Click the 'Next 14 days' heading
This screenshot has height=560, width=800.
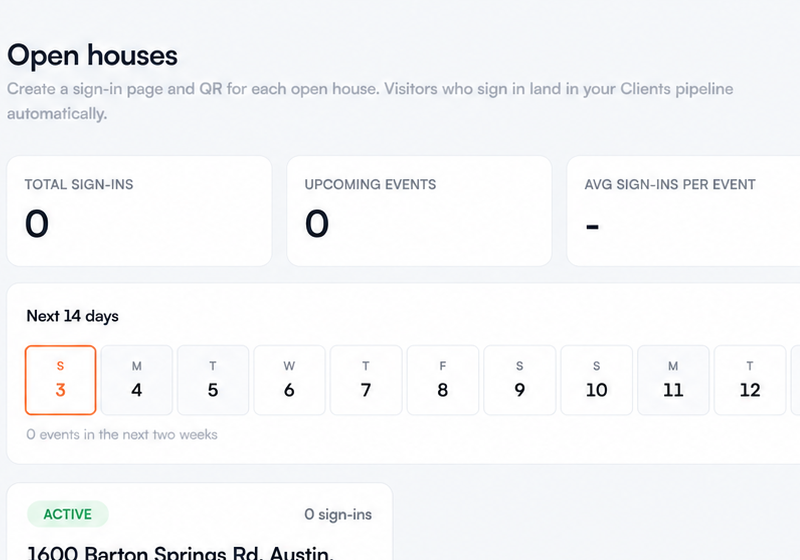pos(72,316)
